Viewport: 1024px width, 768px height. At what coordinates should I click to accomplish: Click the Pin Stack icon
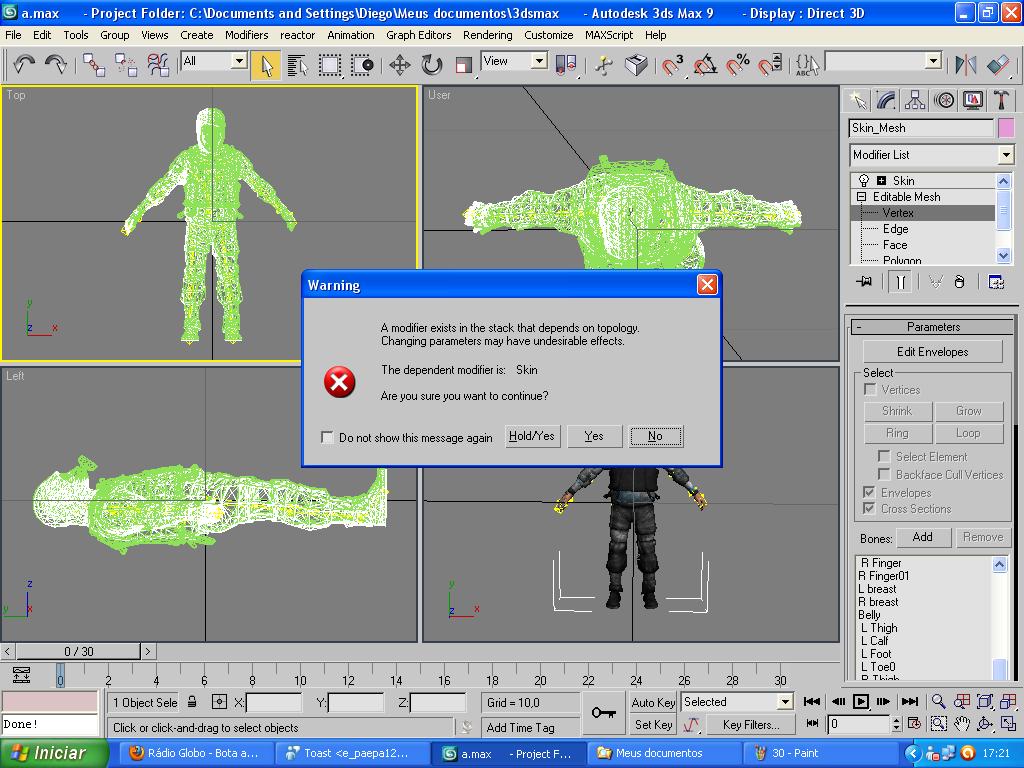864,282
